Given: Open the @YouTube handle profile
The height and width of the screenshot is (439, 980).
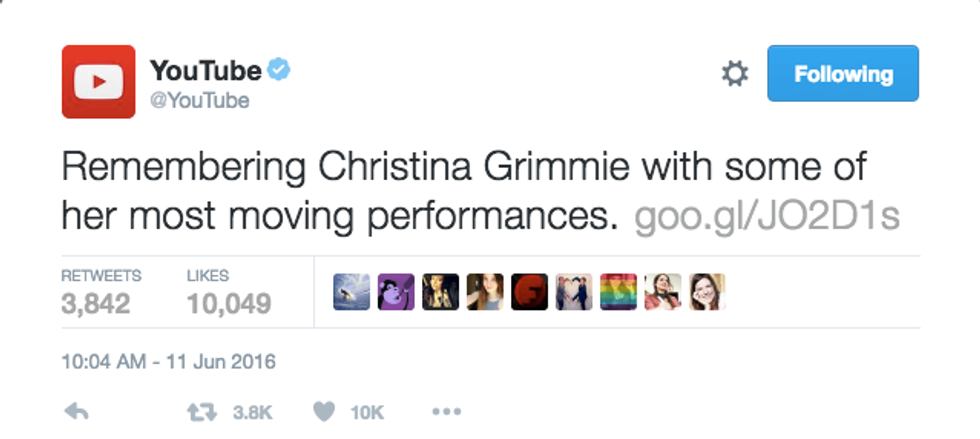Looking at the screenshot, I should [199, 101].
